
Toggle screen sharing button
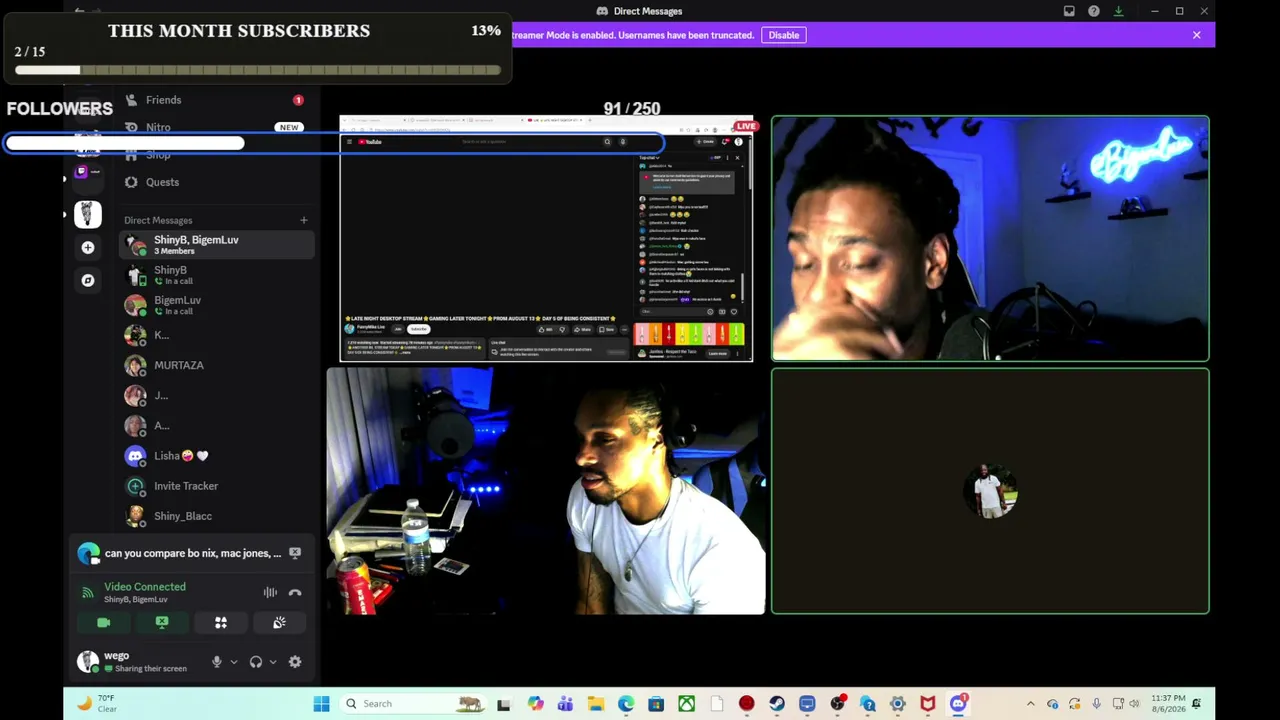click(162, 623)
